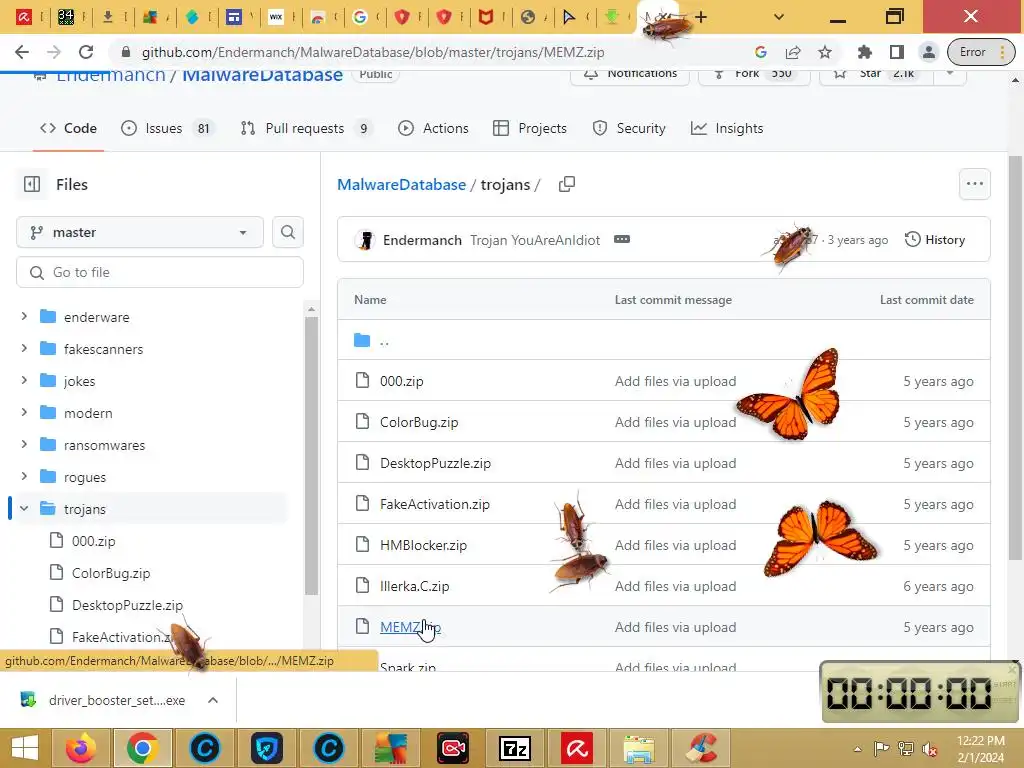This screenshot has width=1024, height=768.
Task: Open a new browser tab with plus
Action: tap(701, 17)
